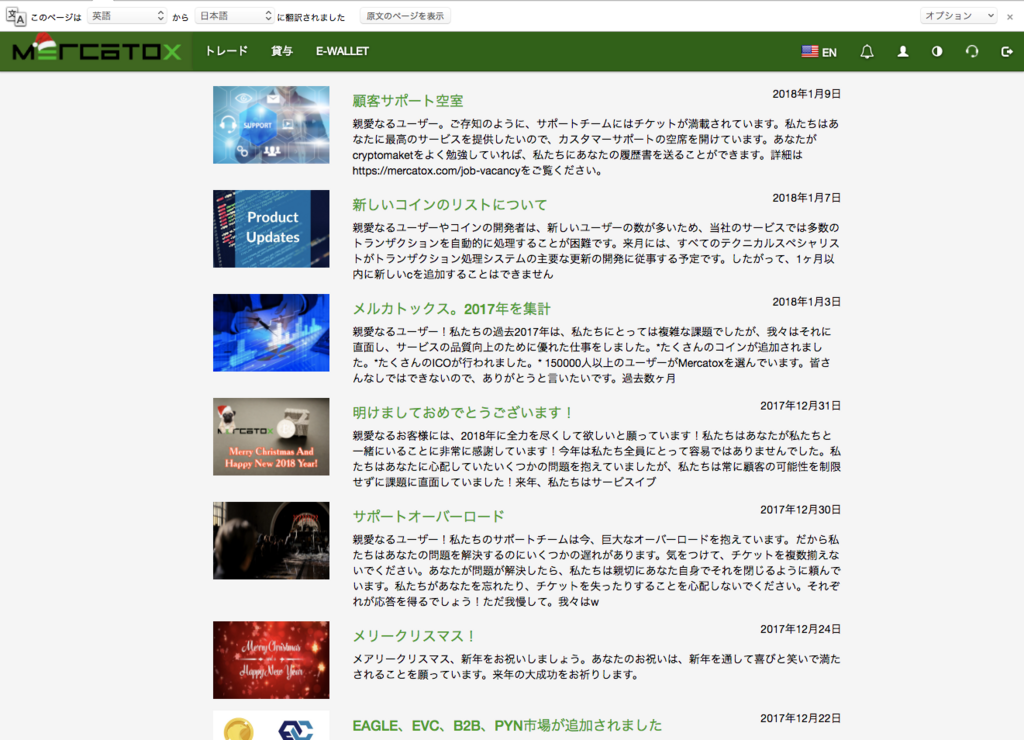Click the red Merry Christmas thumbnail

click(271, 660)
